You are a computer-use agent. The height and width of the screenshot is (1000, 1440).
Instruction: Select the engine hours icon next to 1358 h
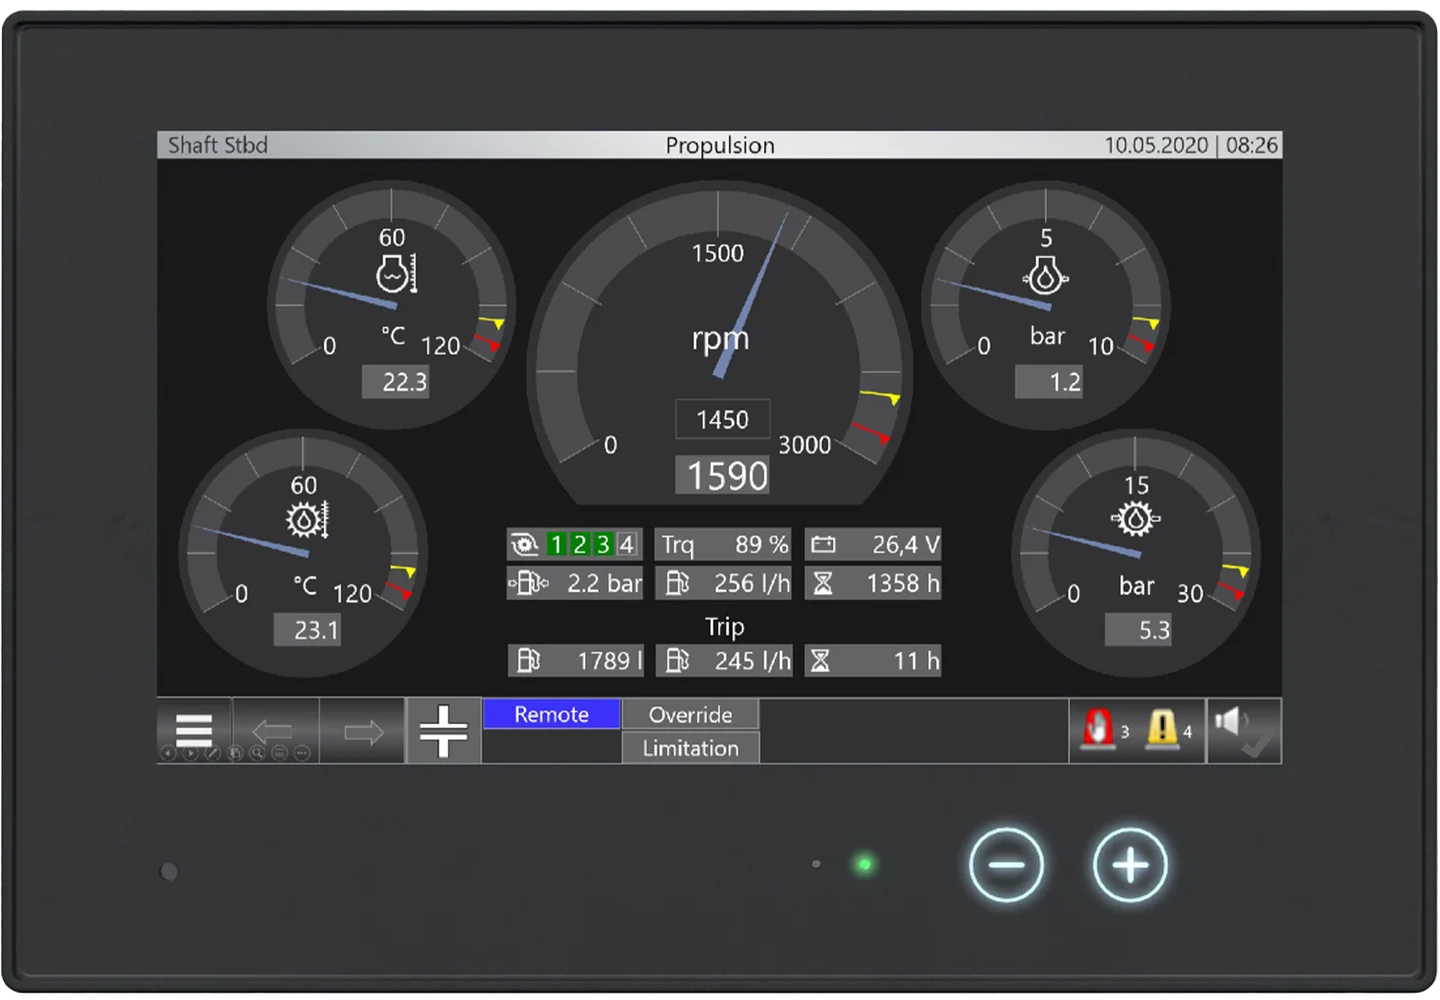tap(822, 583)
